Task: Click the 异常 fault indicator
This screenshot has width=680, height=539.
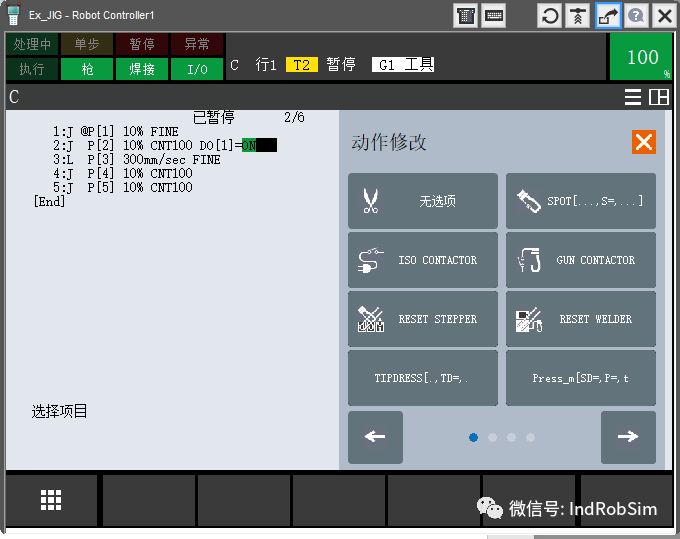Action: pyautogui.click(x=197, y=44)
